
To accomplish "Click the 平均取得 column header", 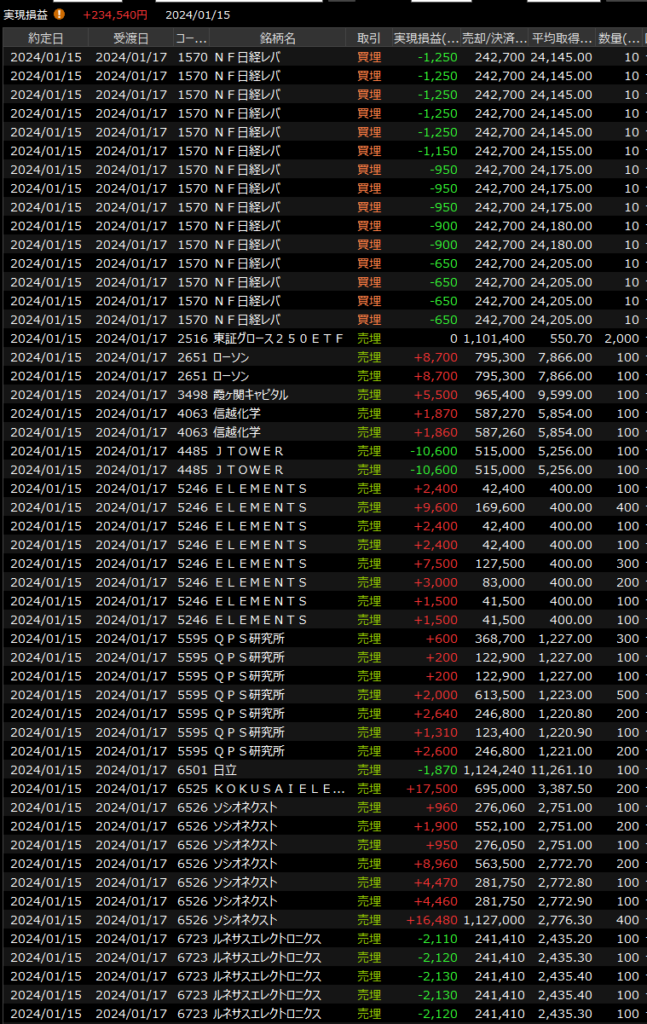I will click(x=561, y=38).
